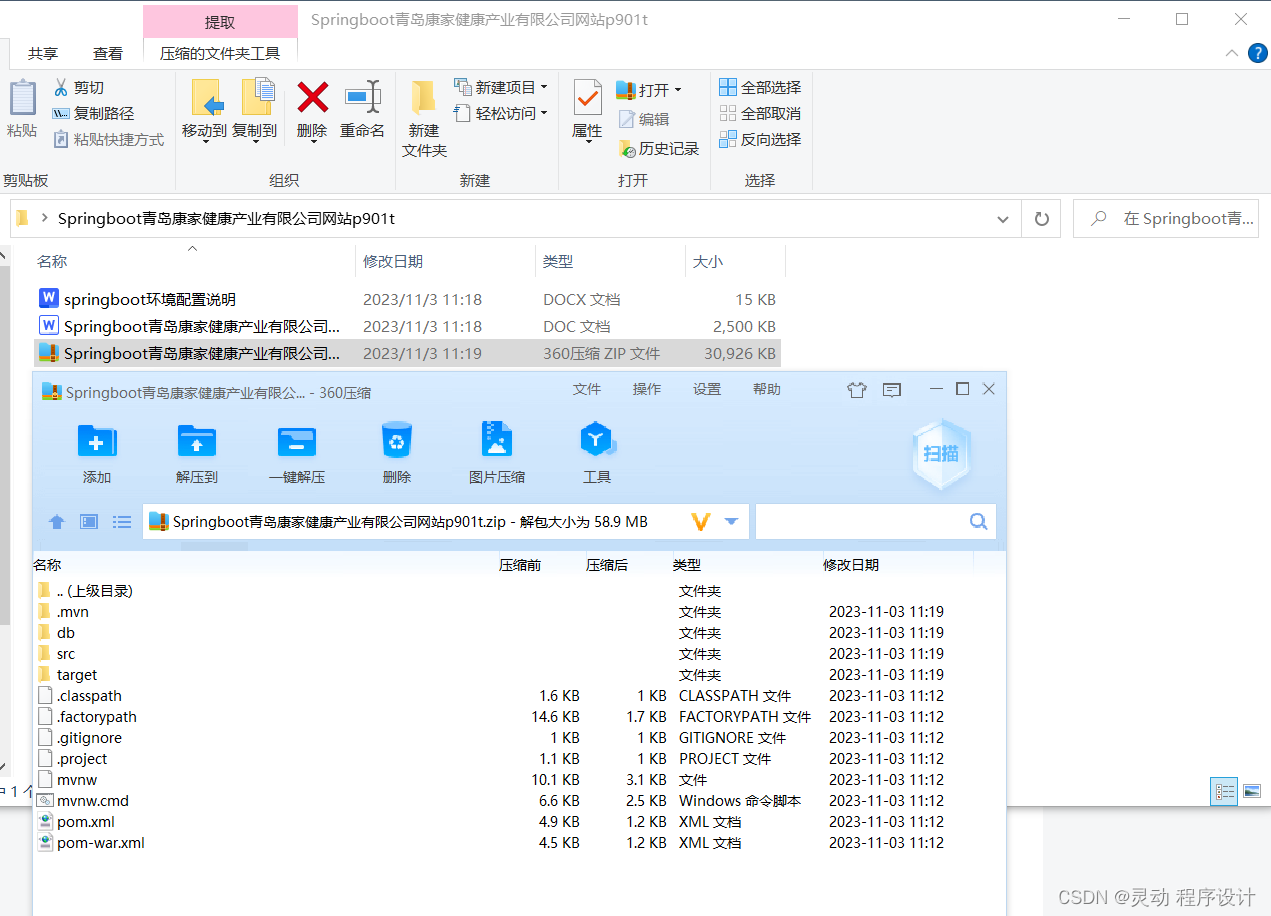Click 全部取消 in the ribbon
Image resolution: width=1271 pixels, height=916 pixels.
point(760,114)
